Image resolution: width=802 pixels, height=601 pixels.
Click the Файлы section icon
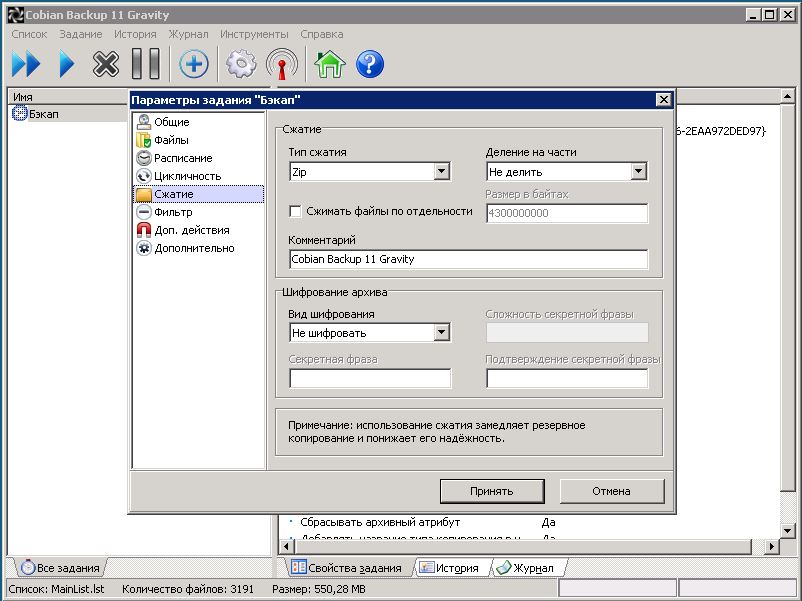144,140
